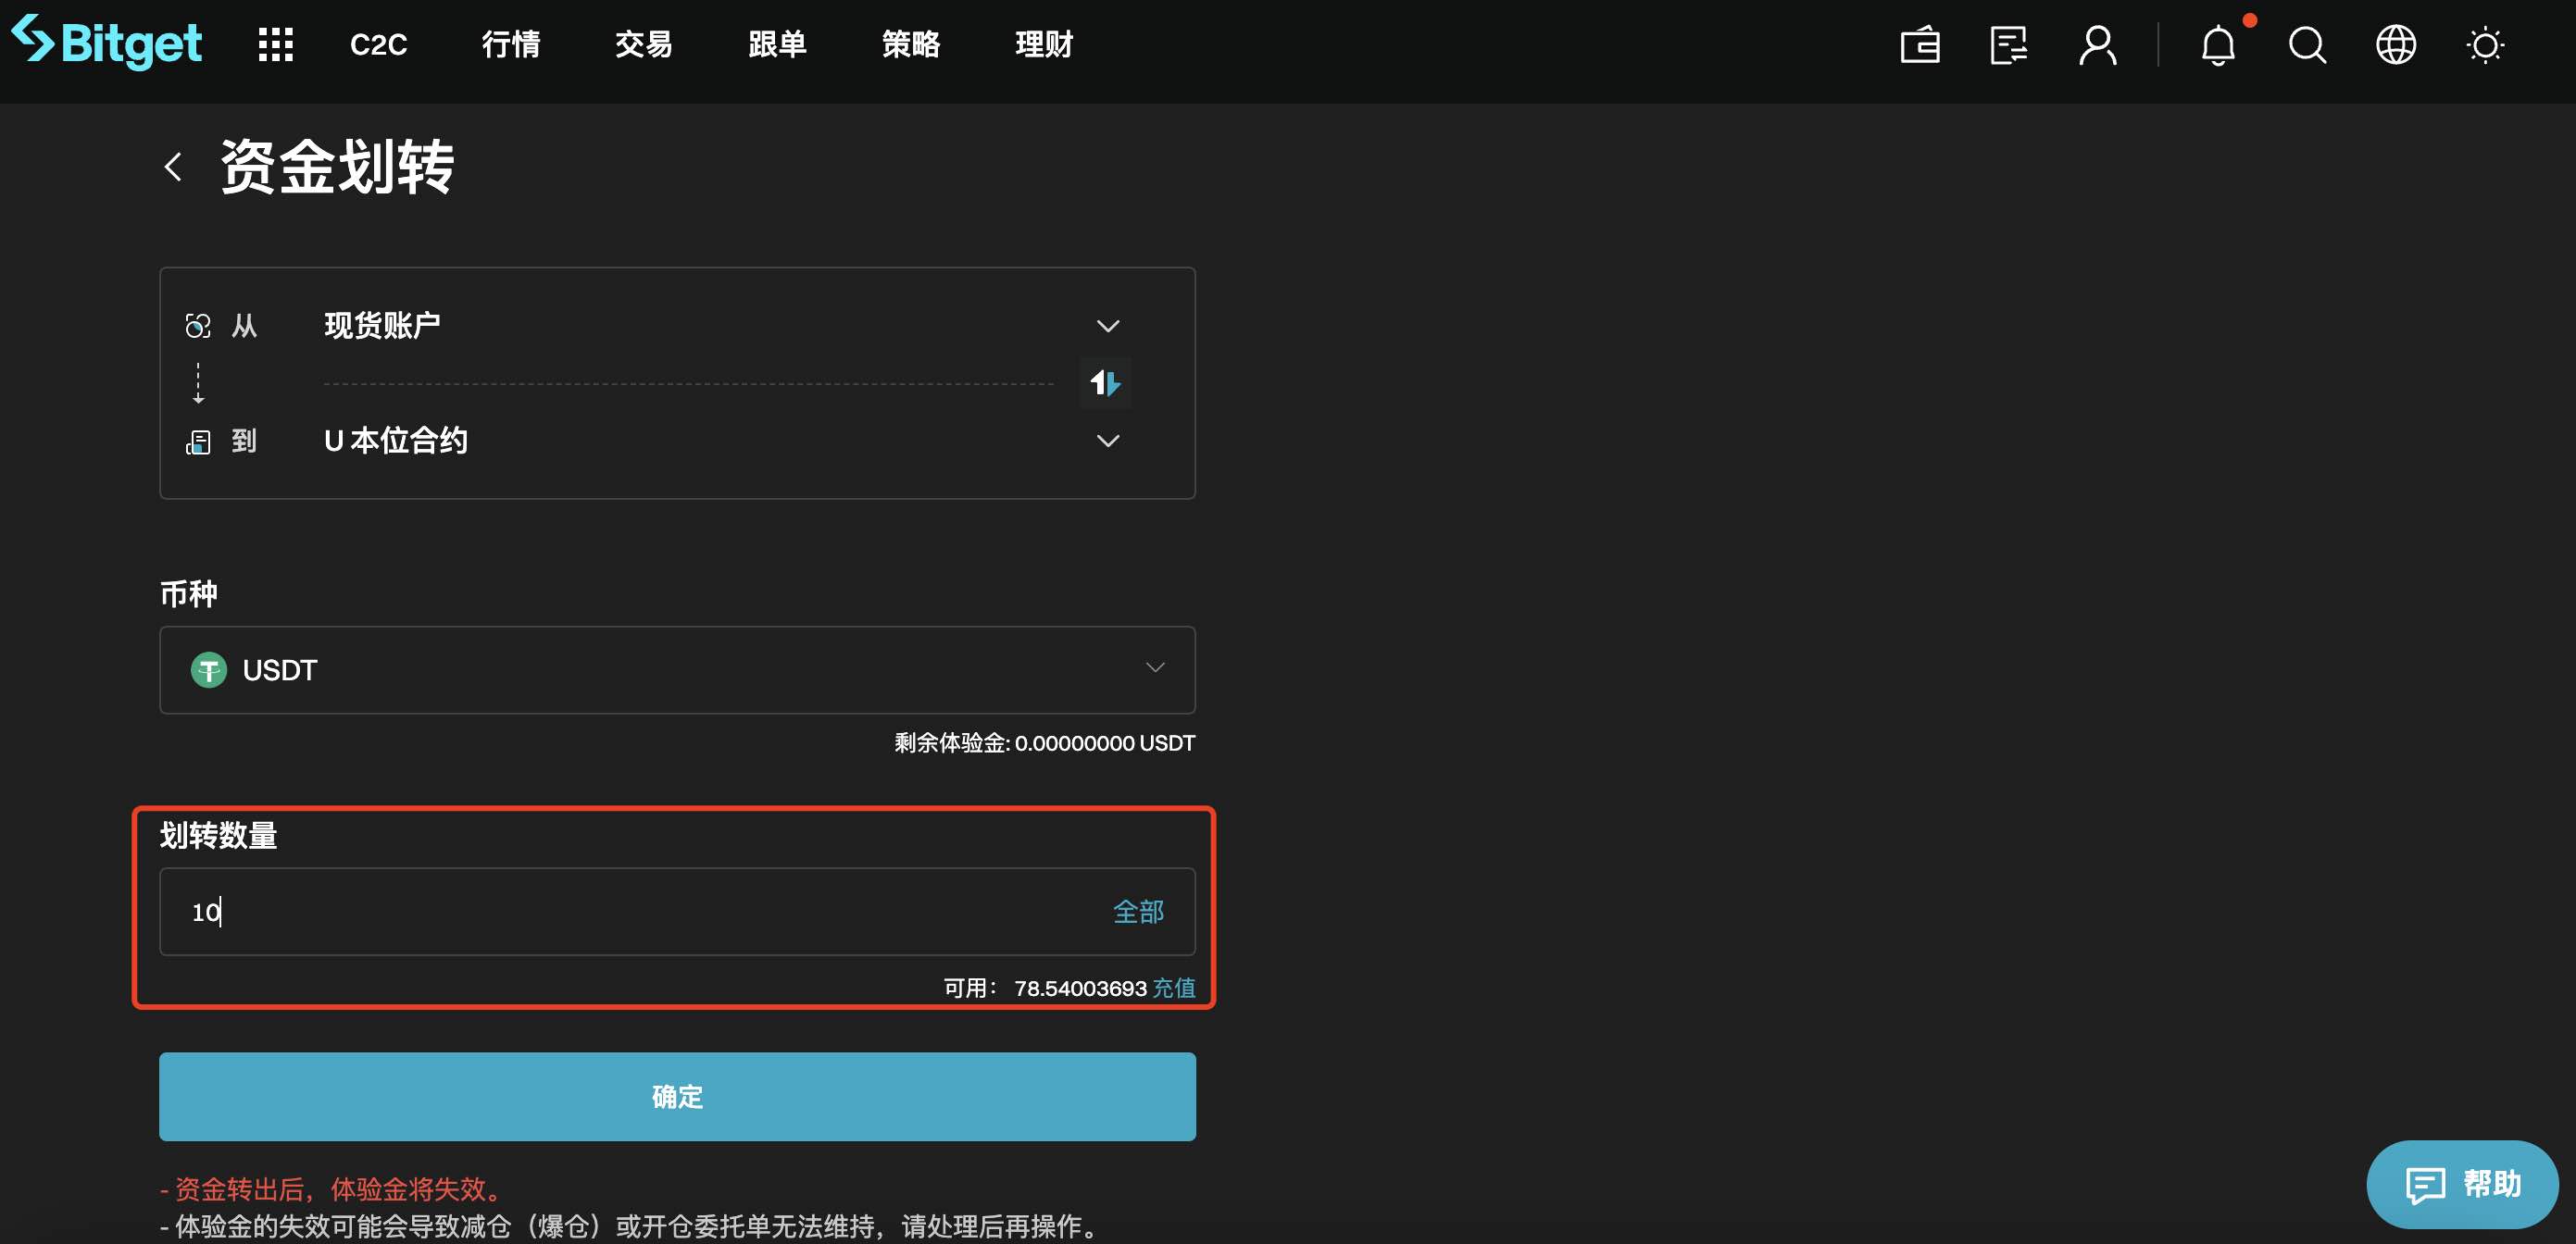Click the 剩余体验金 balance text
Image resolution: width=2576 pixels, height=1244 pixels.
1044,743
